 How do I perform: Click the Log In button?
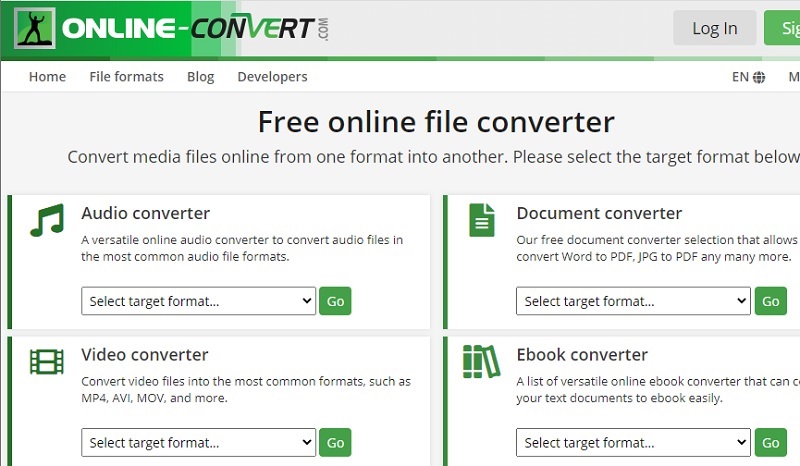pyautogui.click(x=714, y=28)
